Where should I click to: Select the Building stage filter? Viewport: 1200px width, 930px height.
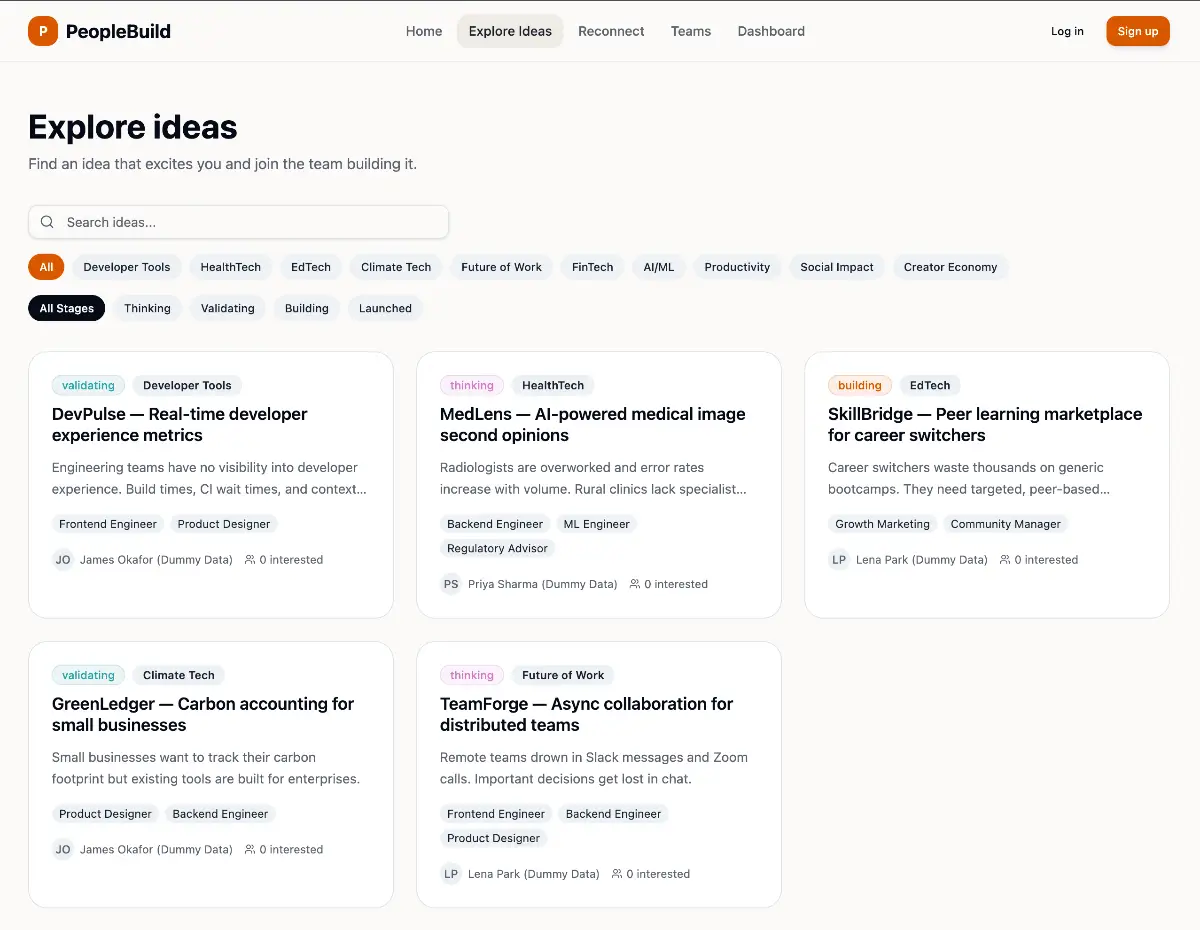(x=306, y=308)
